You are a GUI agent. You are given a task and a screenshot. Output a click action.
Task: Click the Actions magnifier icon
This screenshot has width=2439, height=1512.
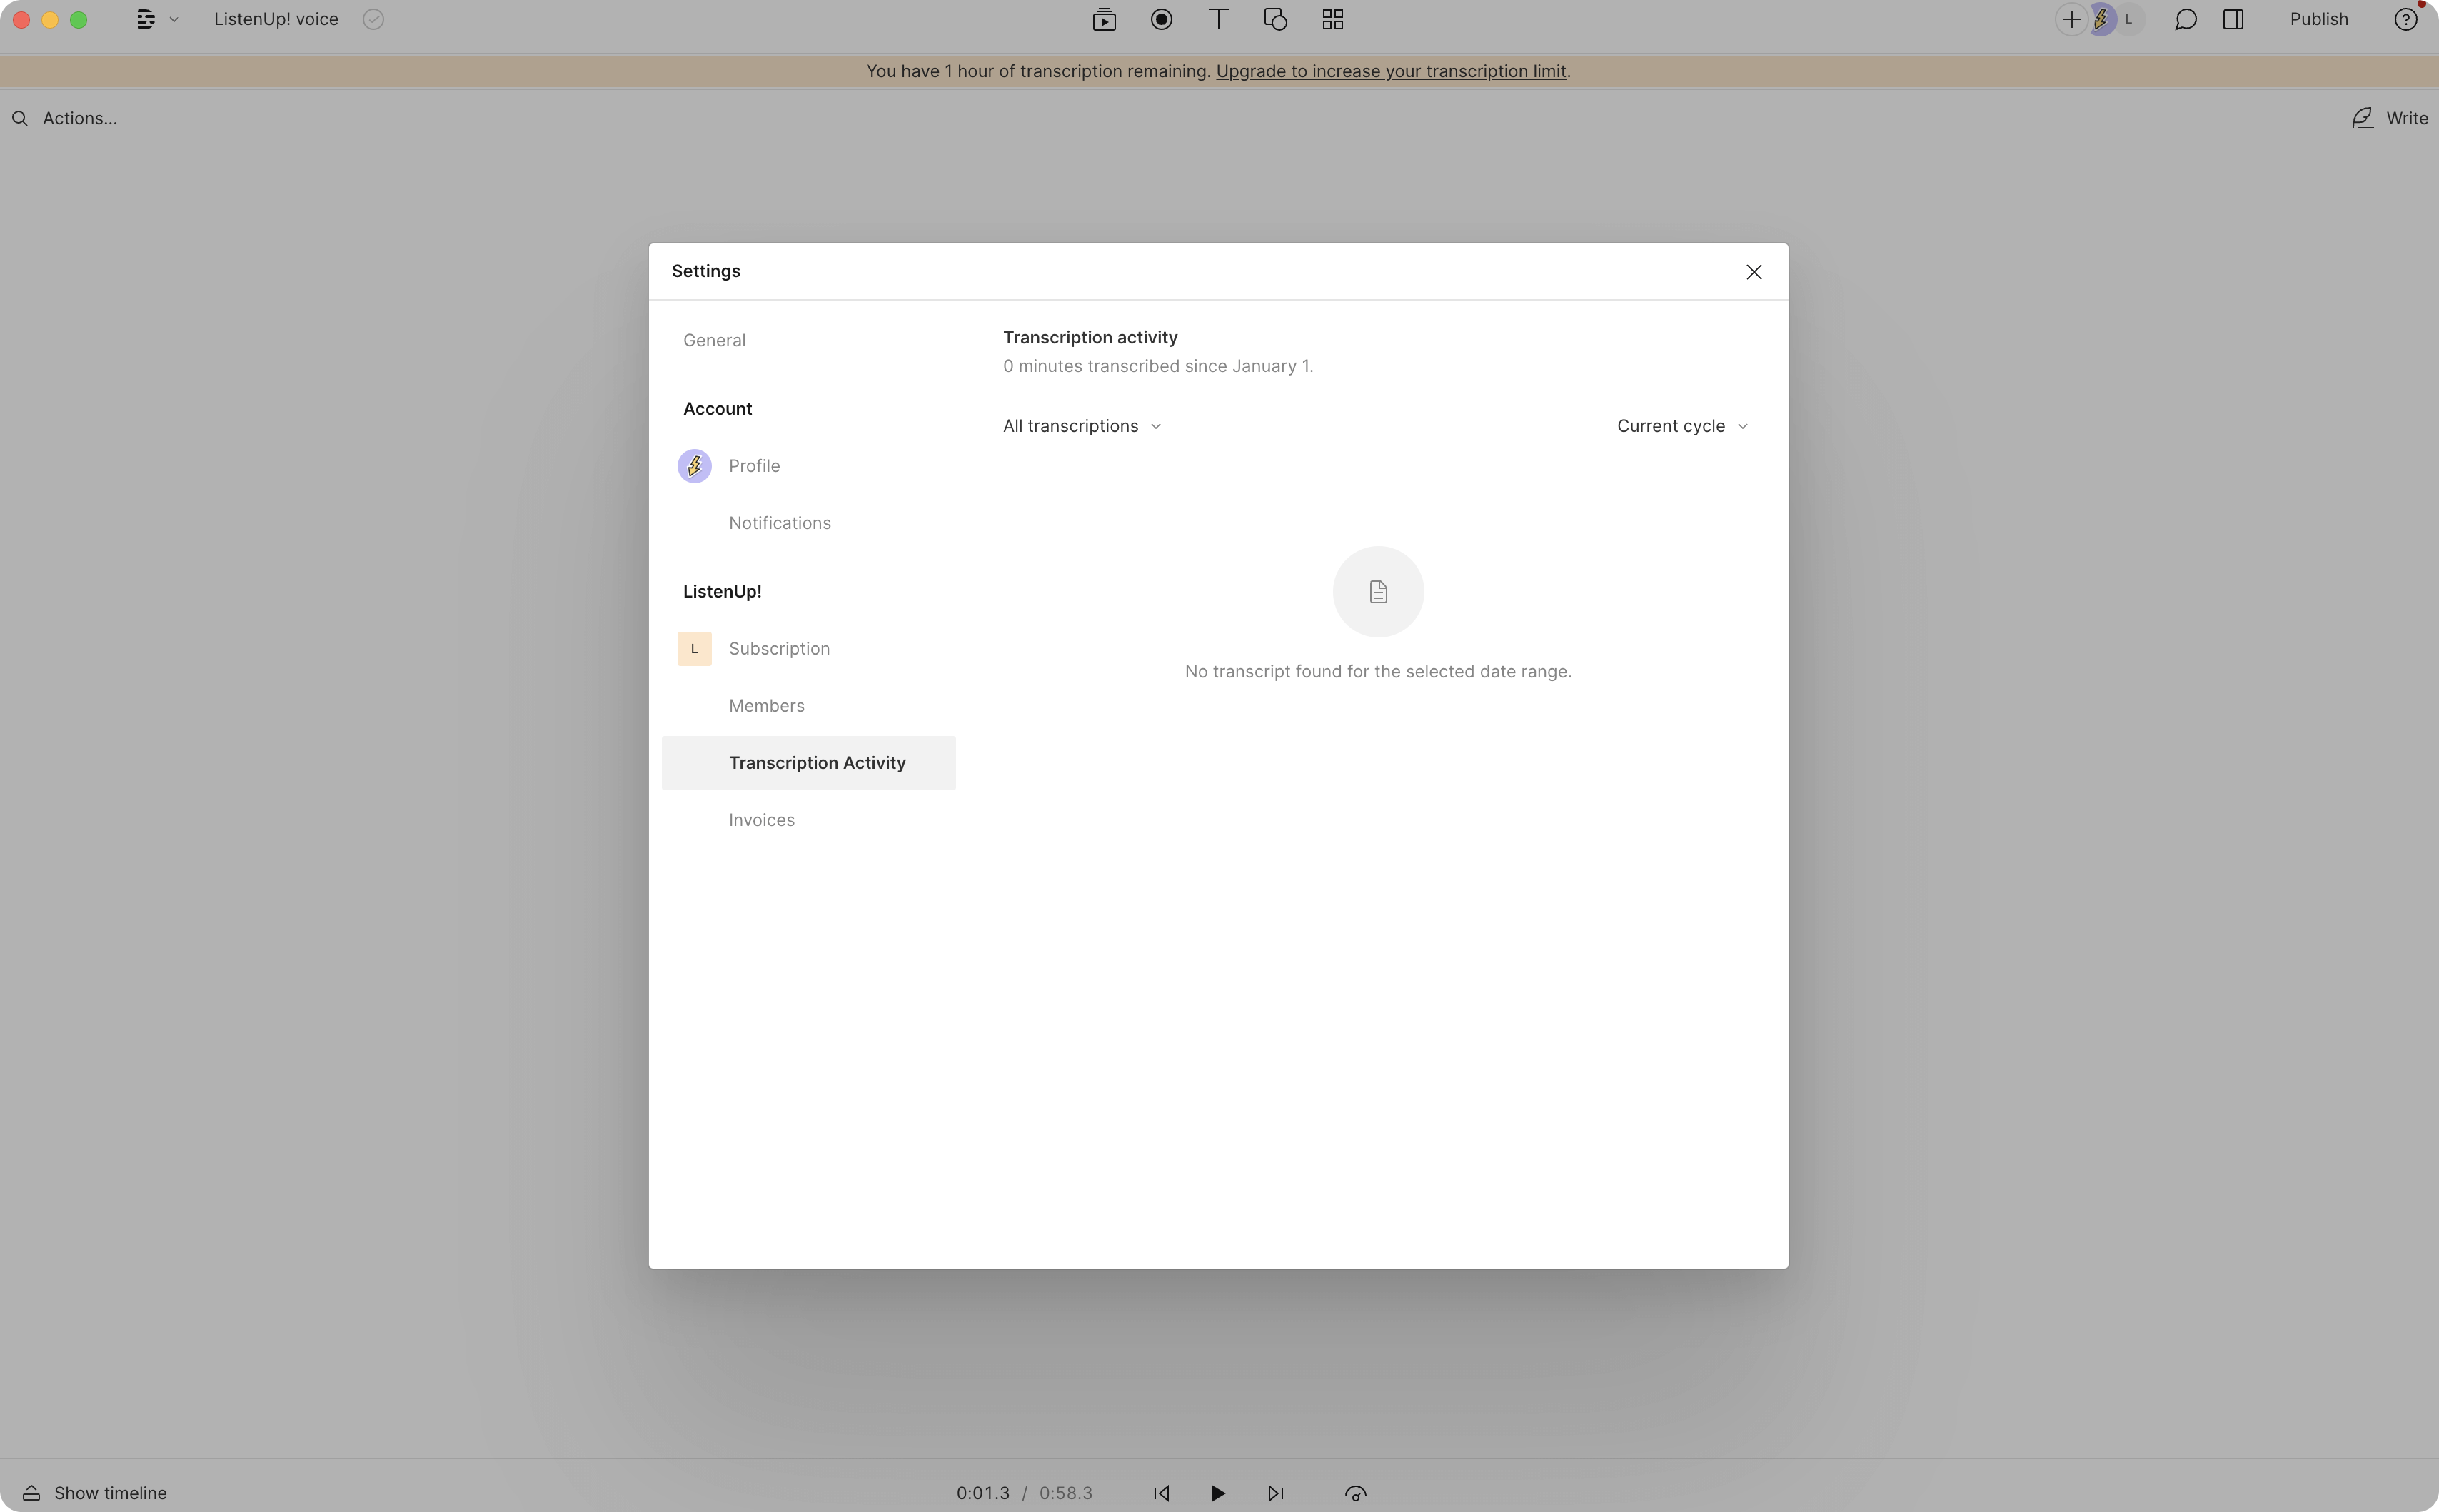pos(20,118)
